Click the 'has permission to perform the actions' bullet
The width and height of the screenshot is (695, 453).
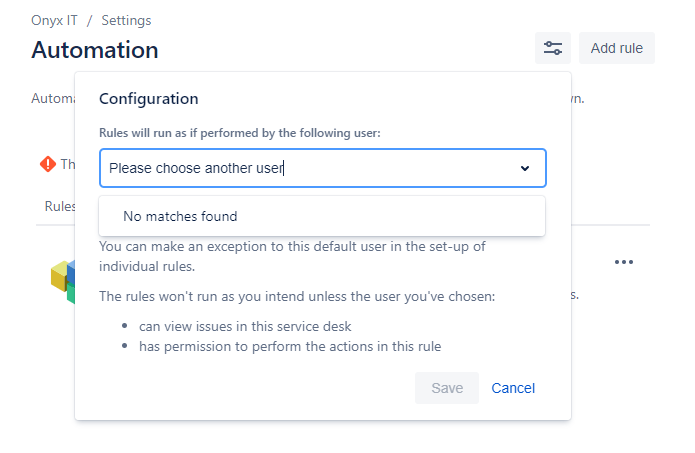(290, 346)
